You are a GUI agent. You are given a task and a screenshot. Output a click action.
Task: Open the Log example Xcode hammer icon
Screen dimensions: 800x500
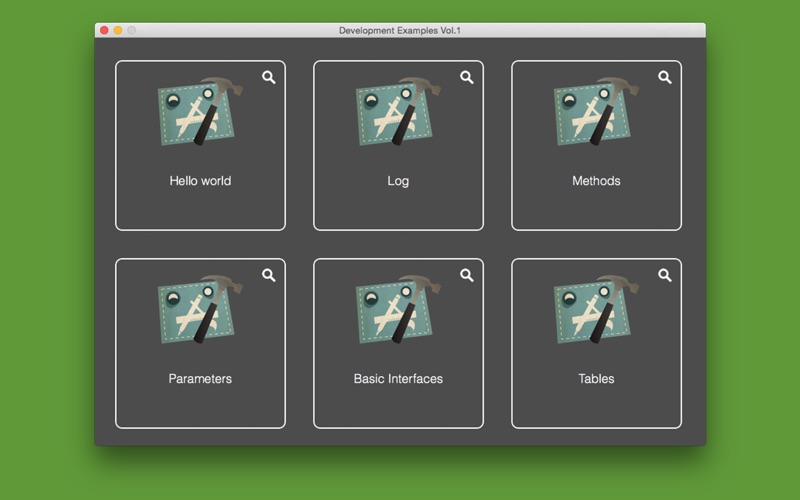[398, 111]
